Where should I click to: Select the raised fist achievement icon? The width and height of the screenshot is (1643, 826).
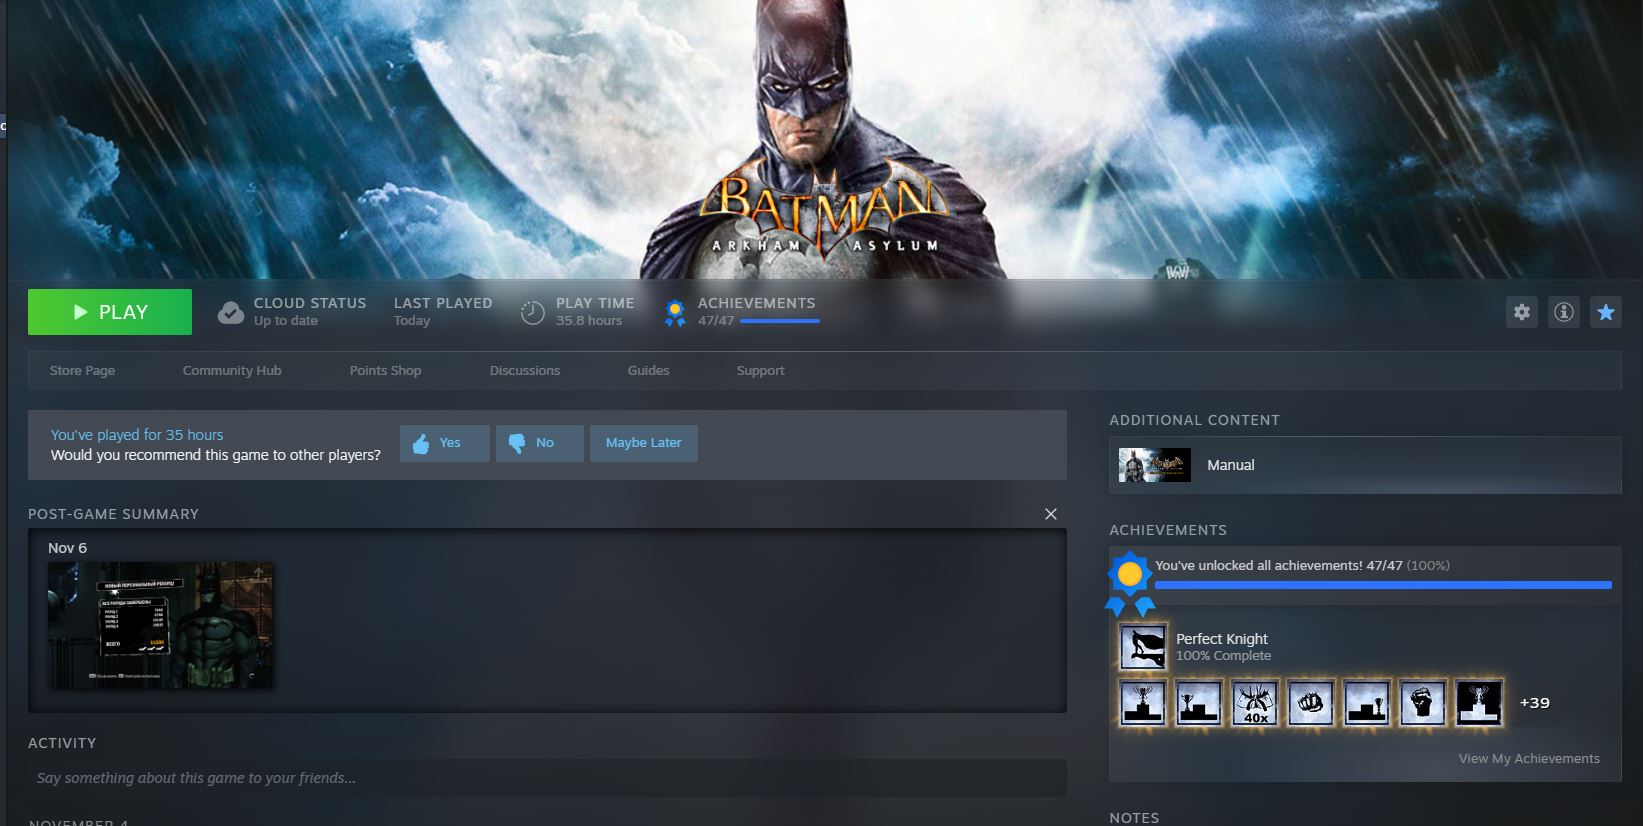pyautogui.click(x=1422, y=703)
